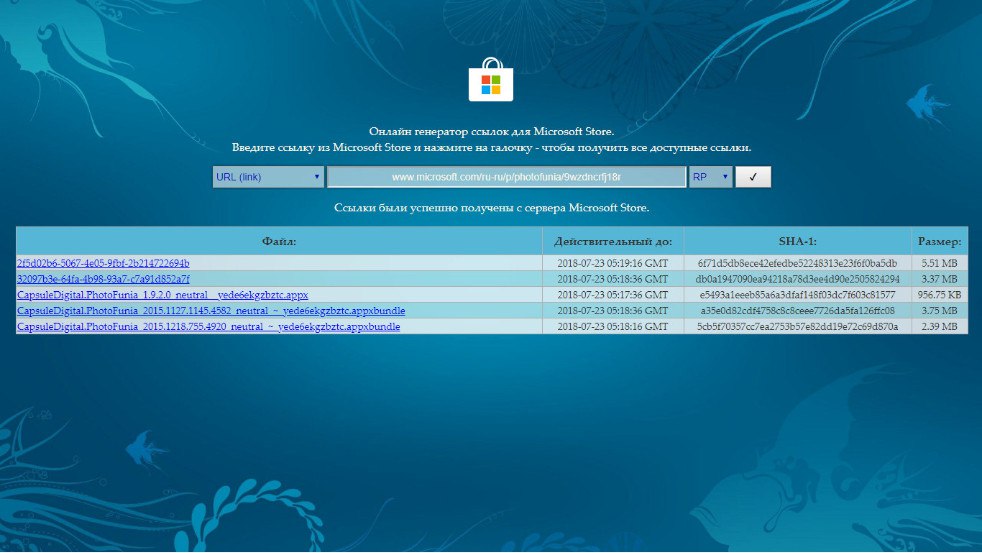Screen dimensions: 982x553
Task: Select SHA-1 hash starting 5cb5f70357cc
Action: [x=797, y=326]
